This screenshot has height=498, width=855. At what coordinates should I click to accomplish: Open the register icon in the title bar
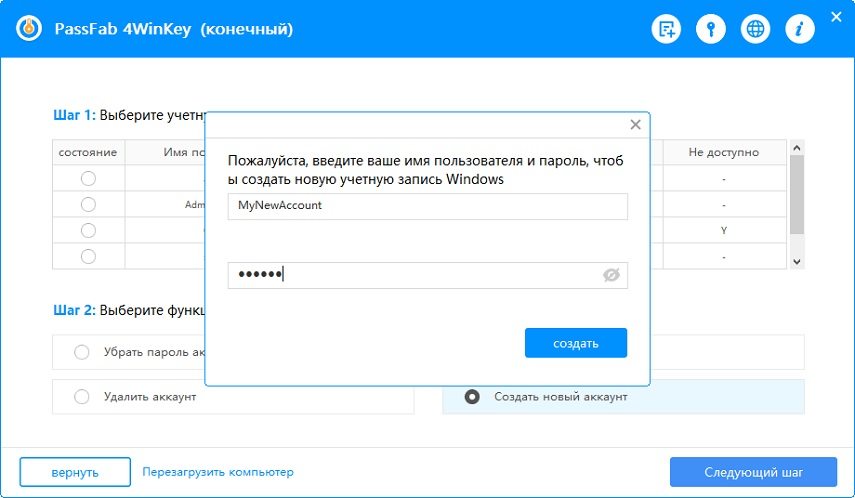pyautogui.click(x=666, y=29)
